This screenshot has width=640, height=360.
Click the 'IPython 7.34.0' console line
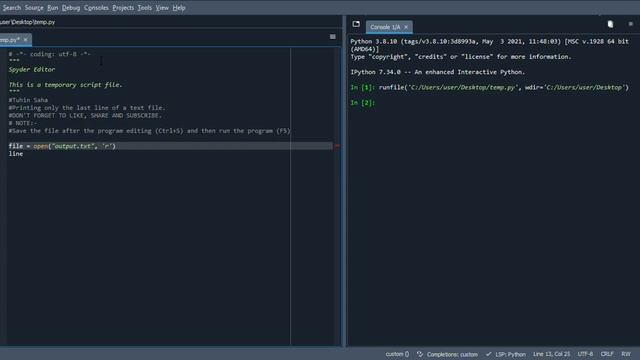point(438,72)
